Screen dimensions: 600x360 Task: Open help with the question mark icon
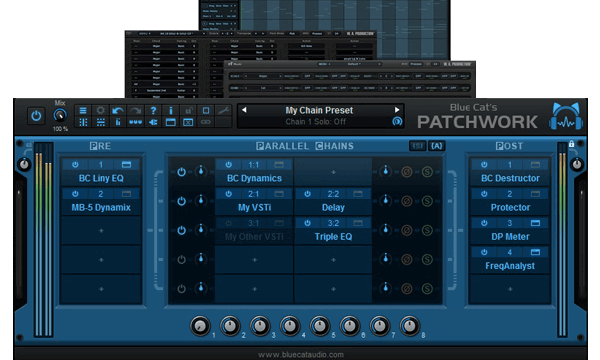[x=153, y=111]
